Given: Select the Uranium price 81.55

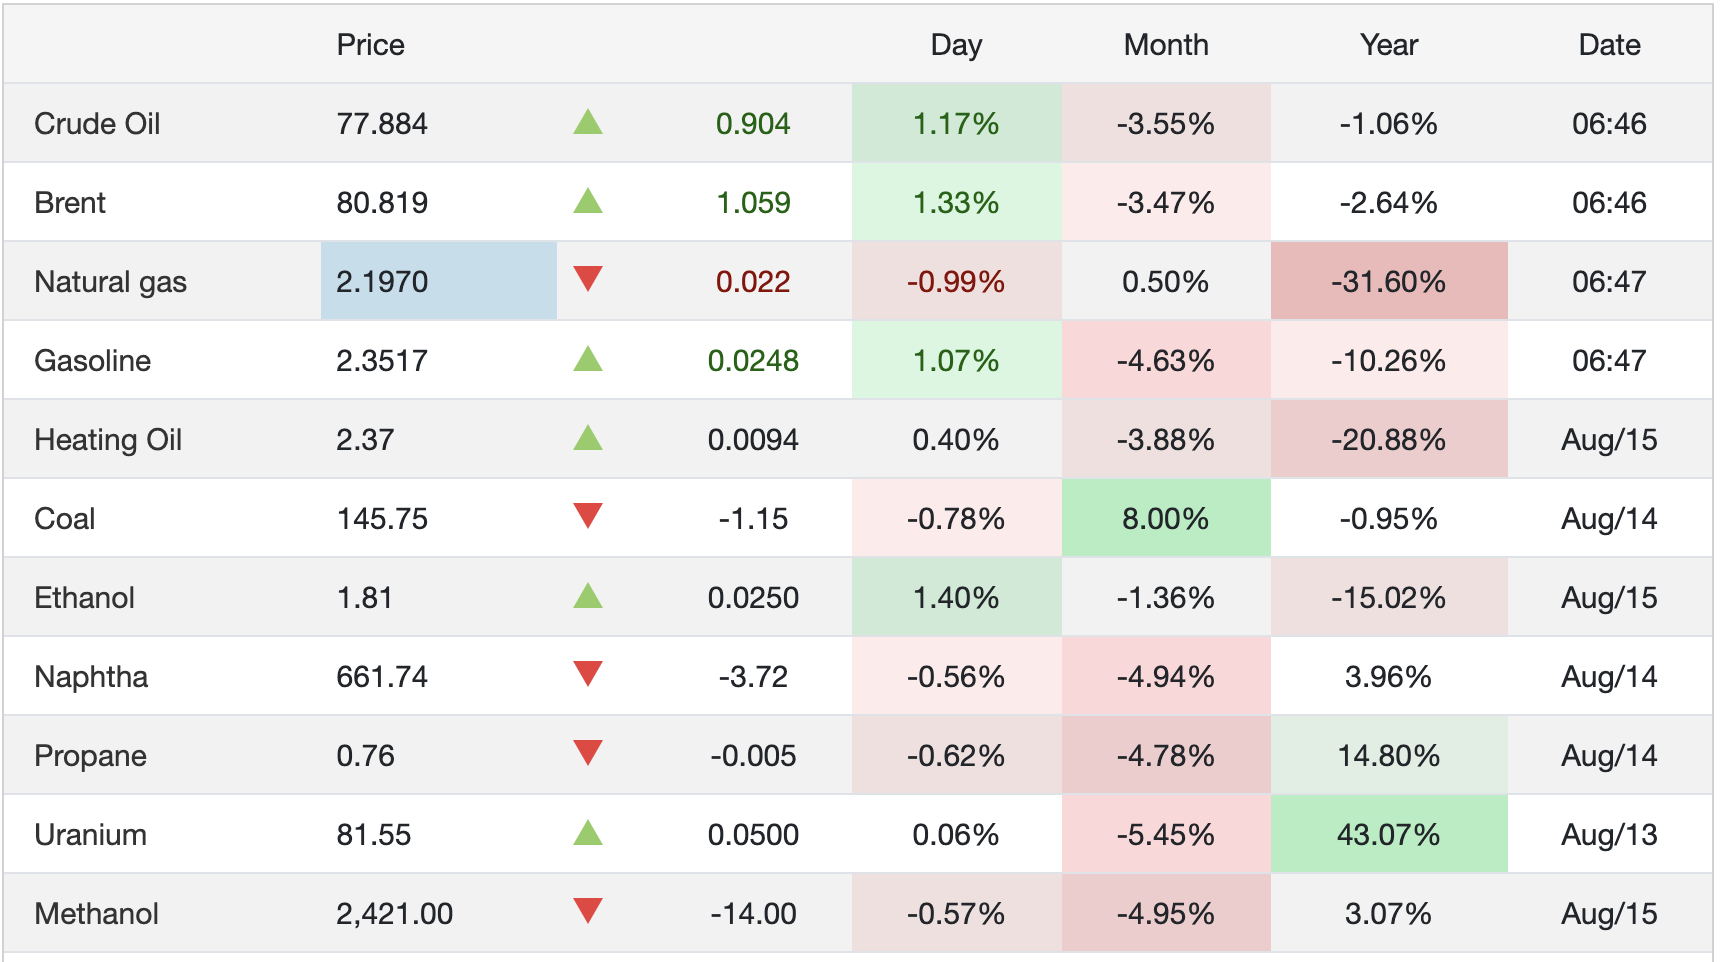Looking at the screenshot, I should (x=374, y=835).
